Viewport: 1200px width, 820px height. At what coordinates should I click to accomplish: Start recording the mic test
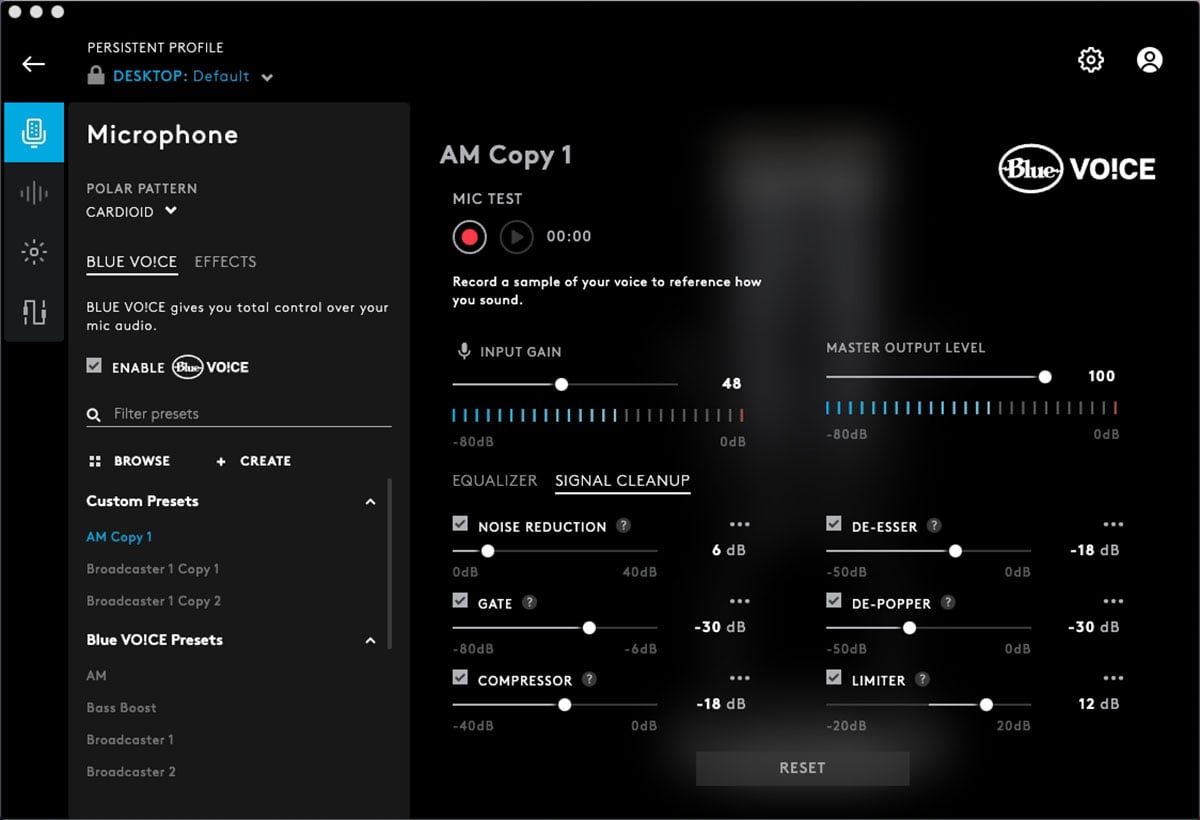[x=469, y=237]
